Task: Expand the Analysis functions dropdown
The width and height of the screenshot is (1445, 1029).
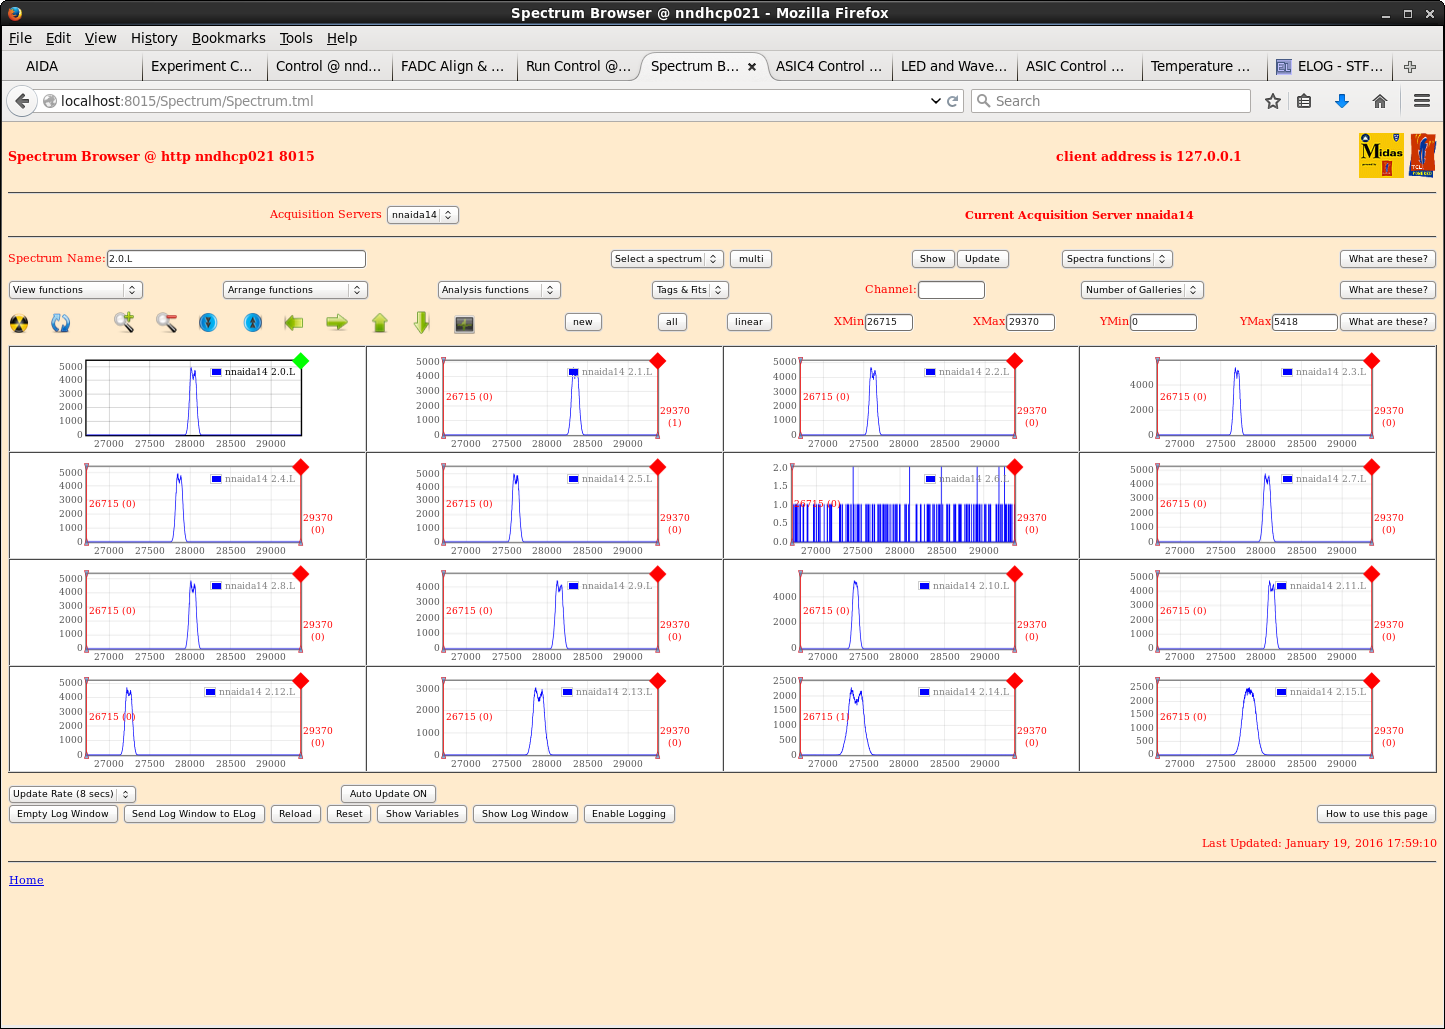Action: coord(498,290)
